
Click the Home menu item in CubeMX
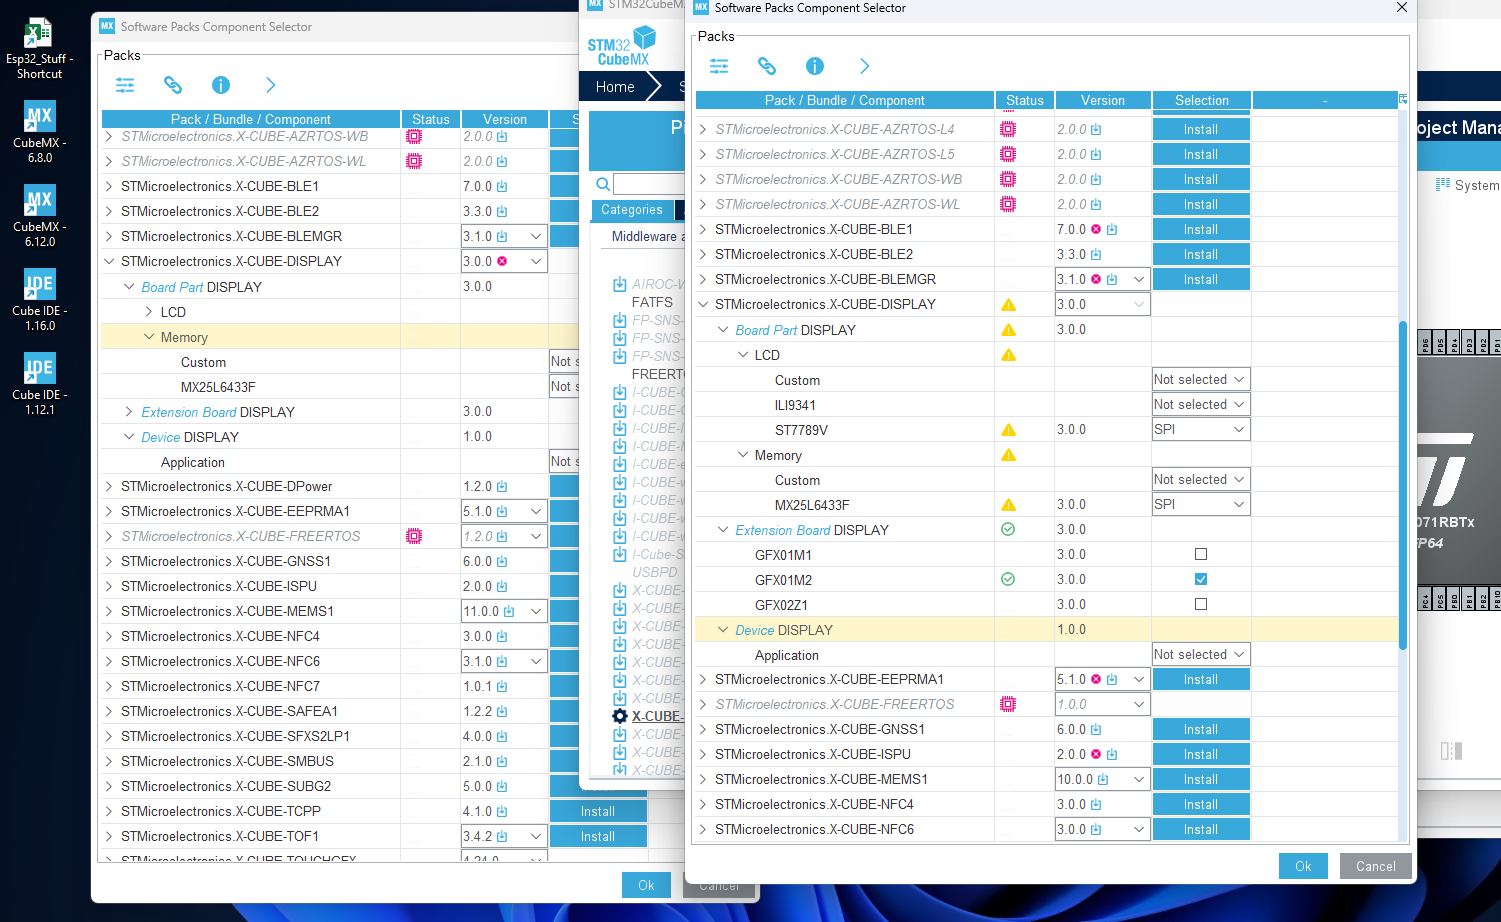[x=615, y=87]
